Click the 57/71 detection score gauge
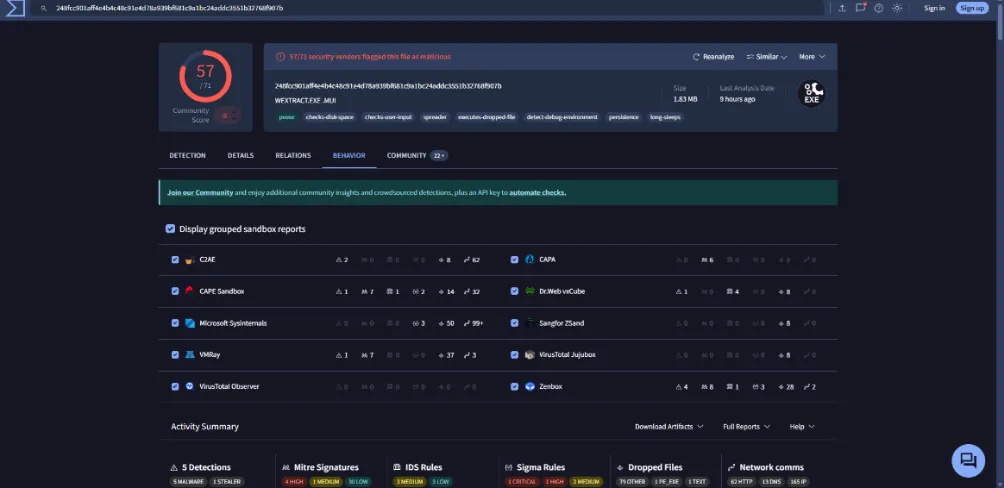1004x488 pixels. (206, 76)
